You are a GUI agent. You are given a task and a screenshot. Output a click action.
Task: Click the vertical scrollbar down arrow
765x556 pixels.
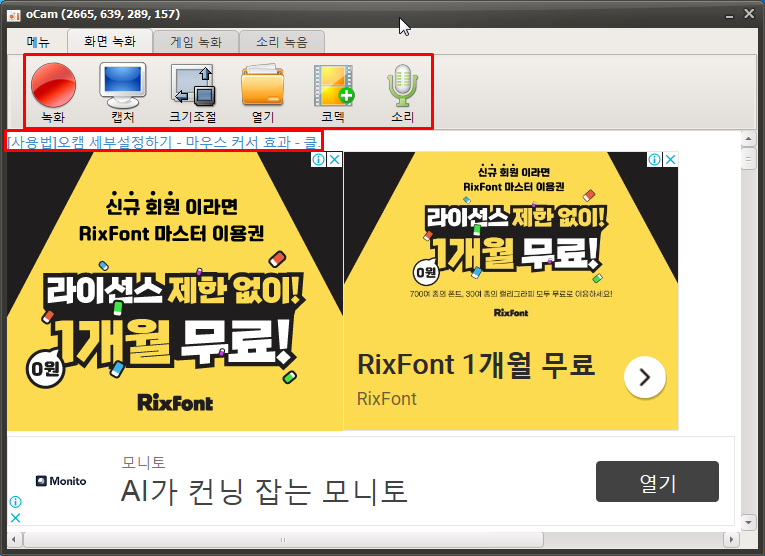coord(748,522)
